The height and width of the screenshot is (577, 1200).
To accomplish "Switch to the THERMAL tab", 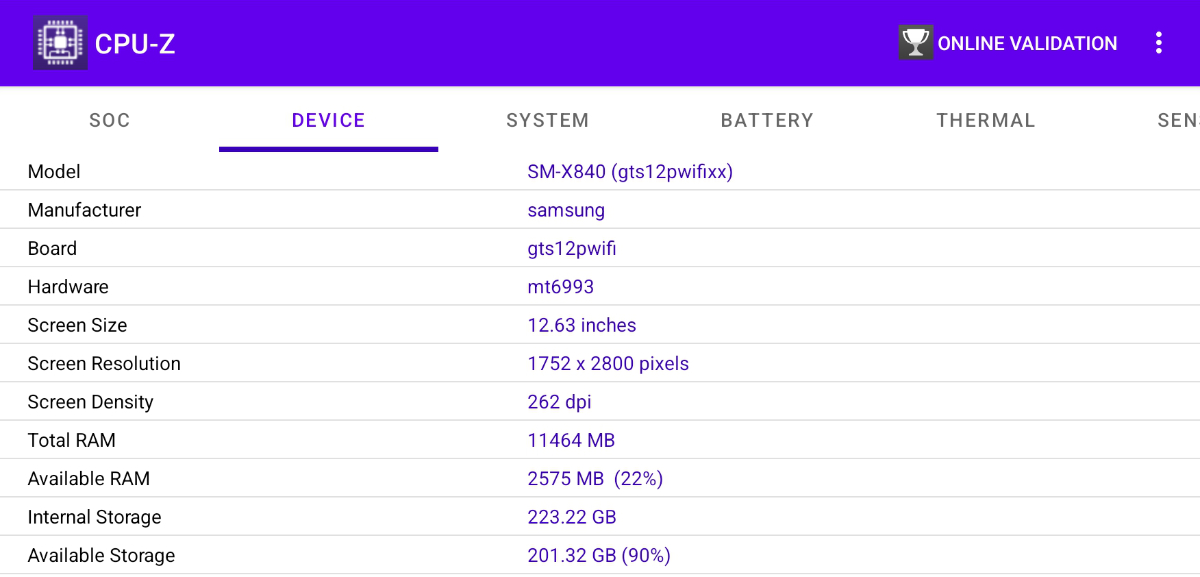I will click(x=986, y=120).
